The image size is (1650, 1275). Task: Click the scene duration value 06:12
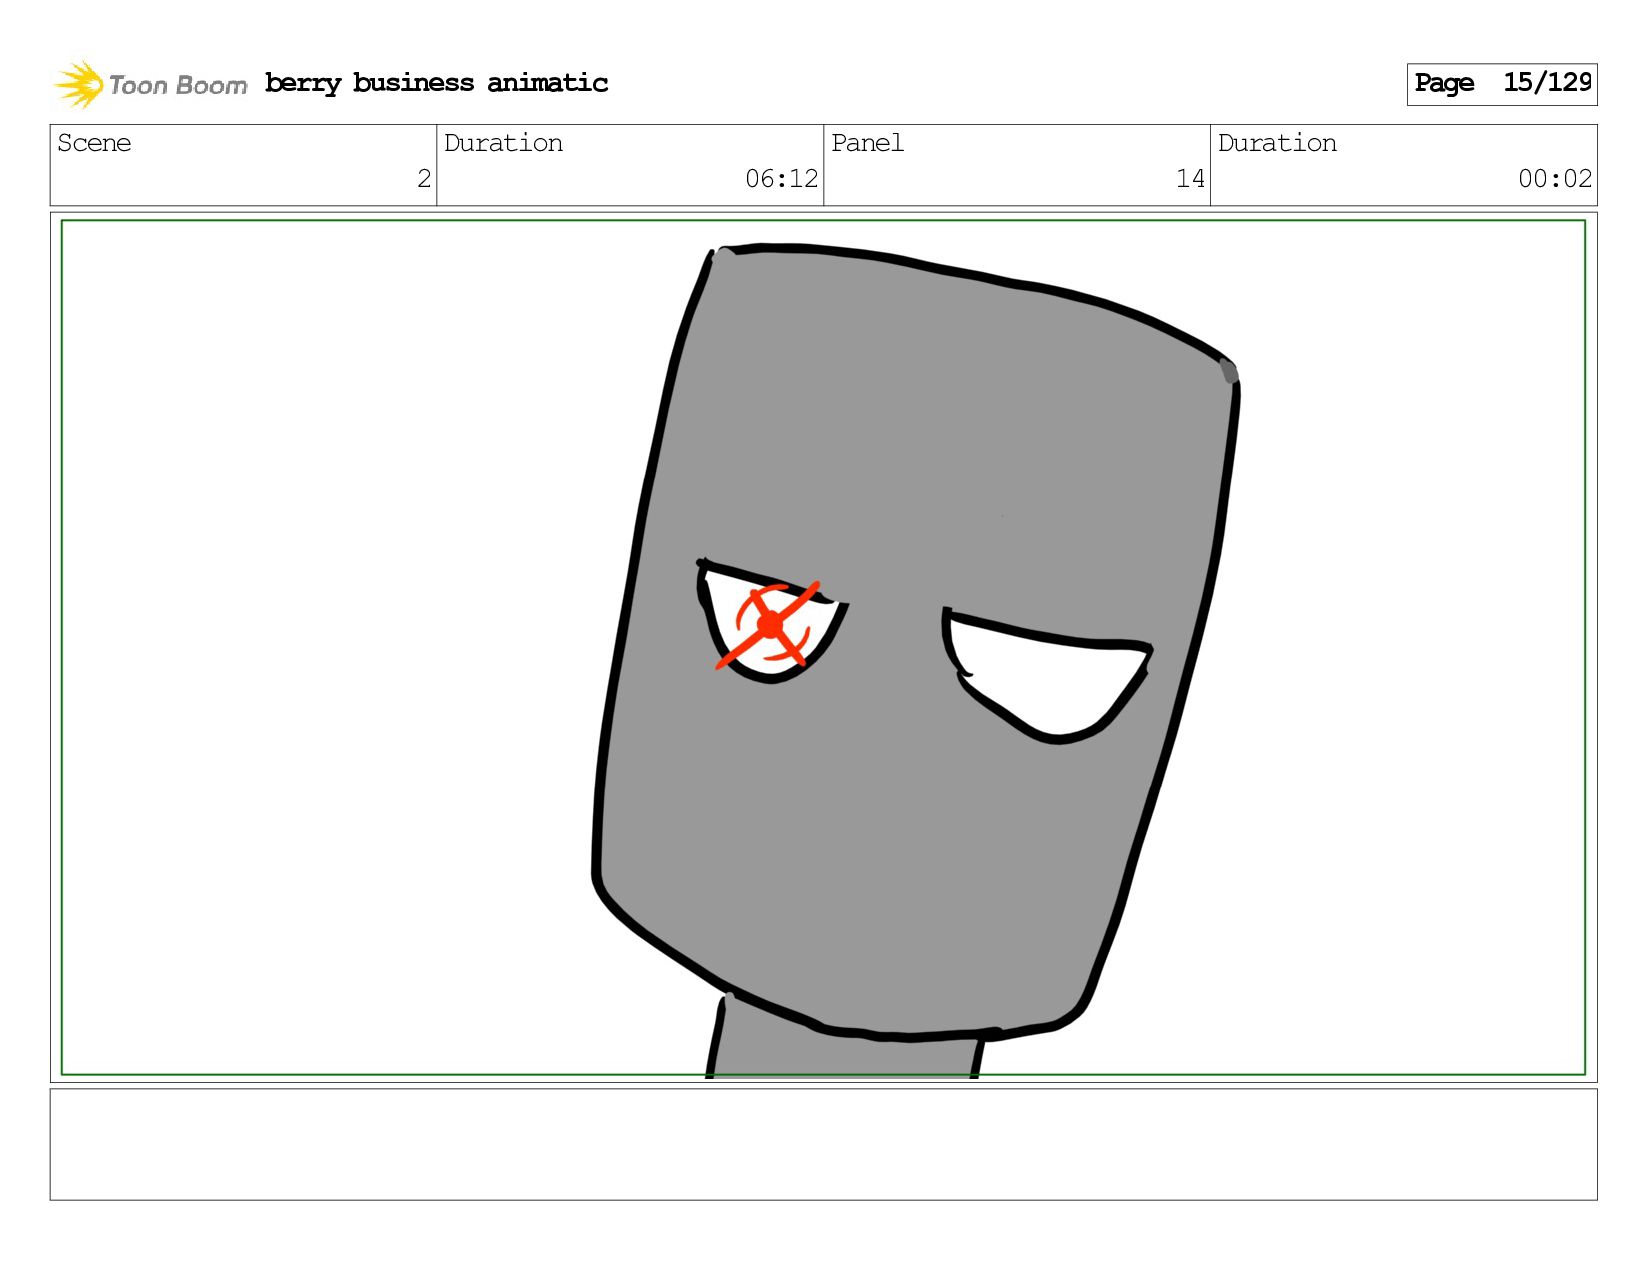tap(781, 179)
